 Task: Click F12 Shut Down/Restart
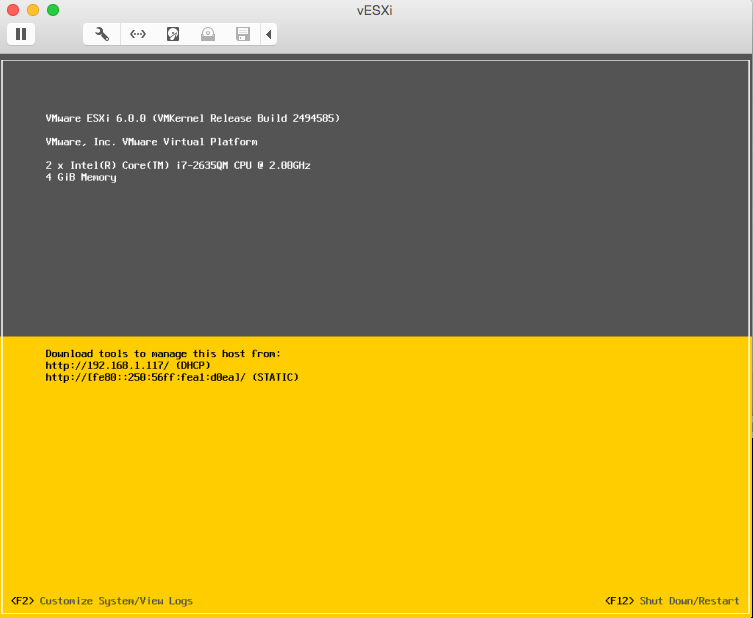(672, 601)
